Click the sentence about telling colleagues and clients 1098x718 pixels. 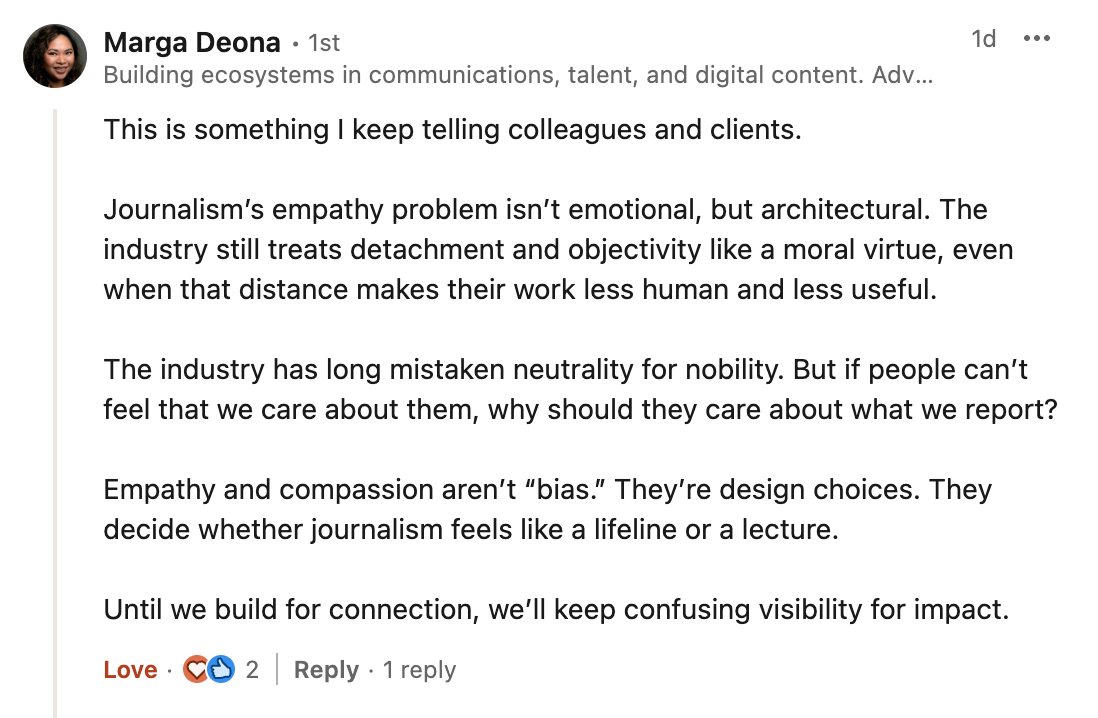pos(452,130)
